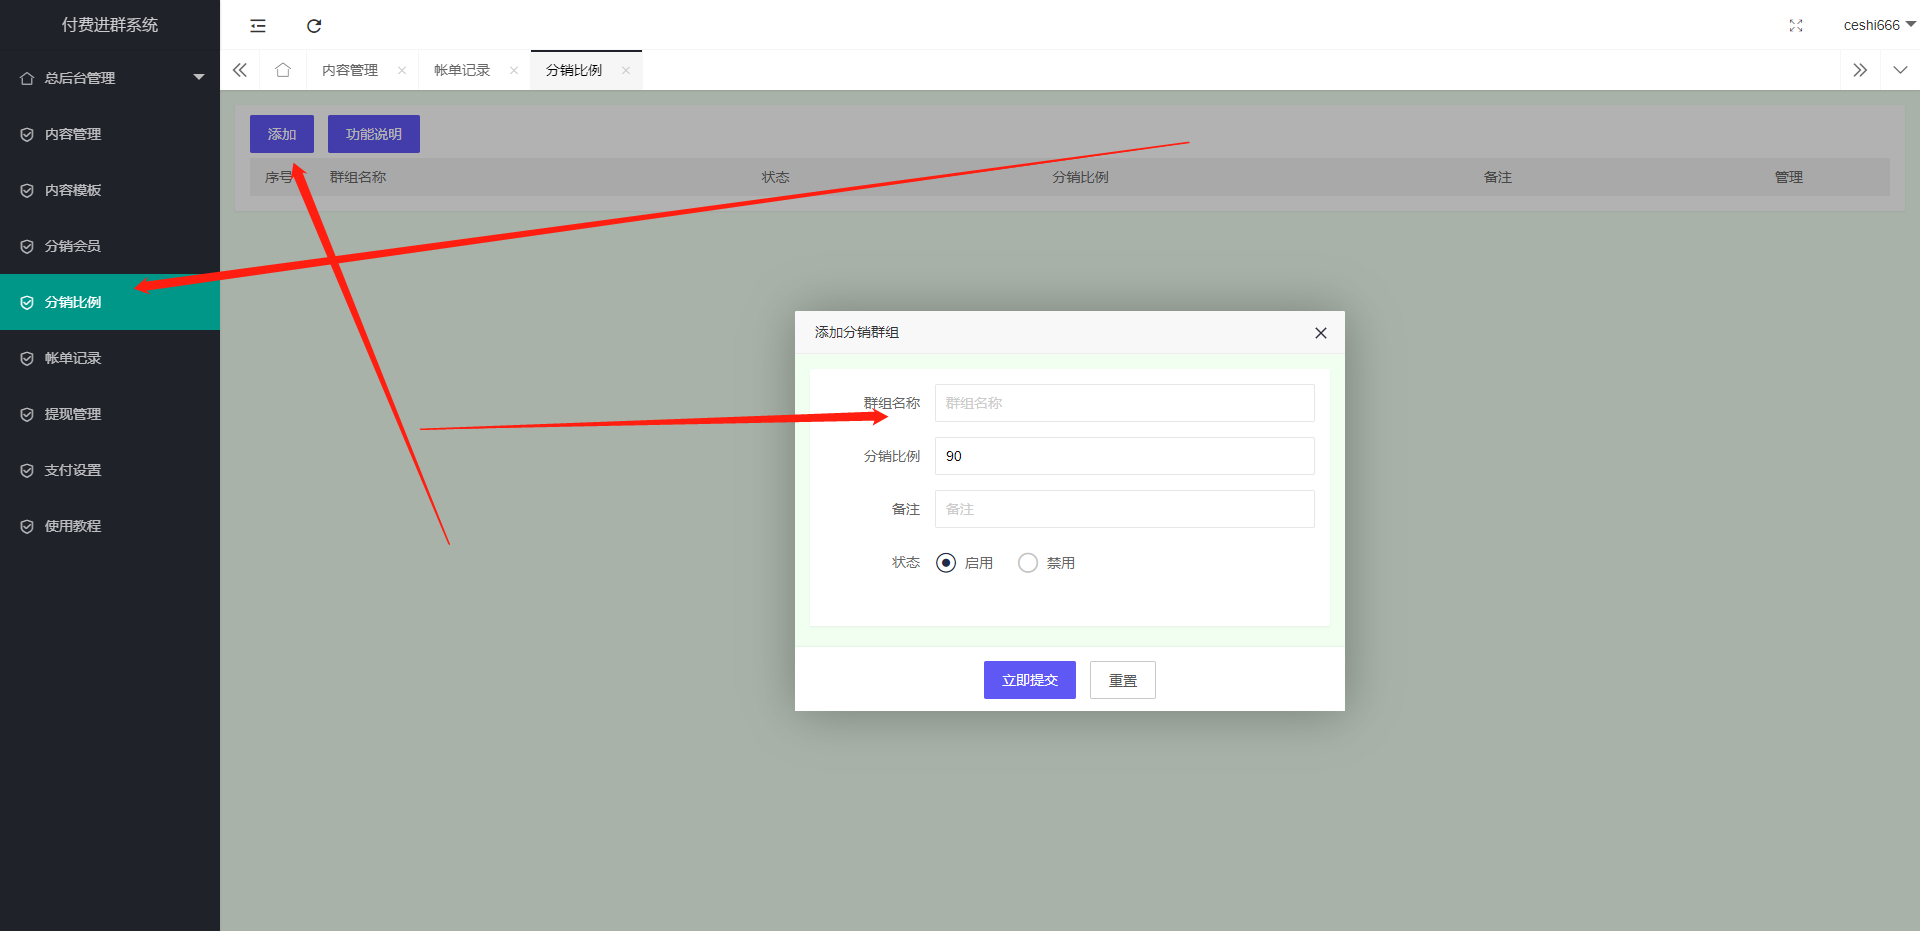1920x931 pixels.
Task: Click the refresh icon in the top bar
Action: pos(314,26)
